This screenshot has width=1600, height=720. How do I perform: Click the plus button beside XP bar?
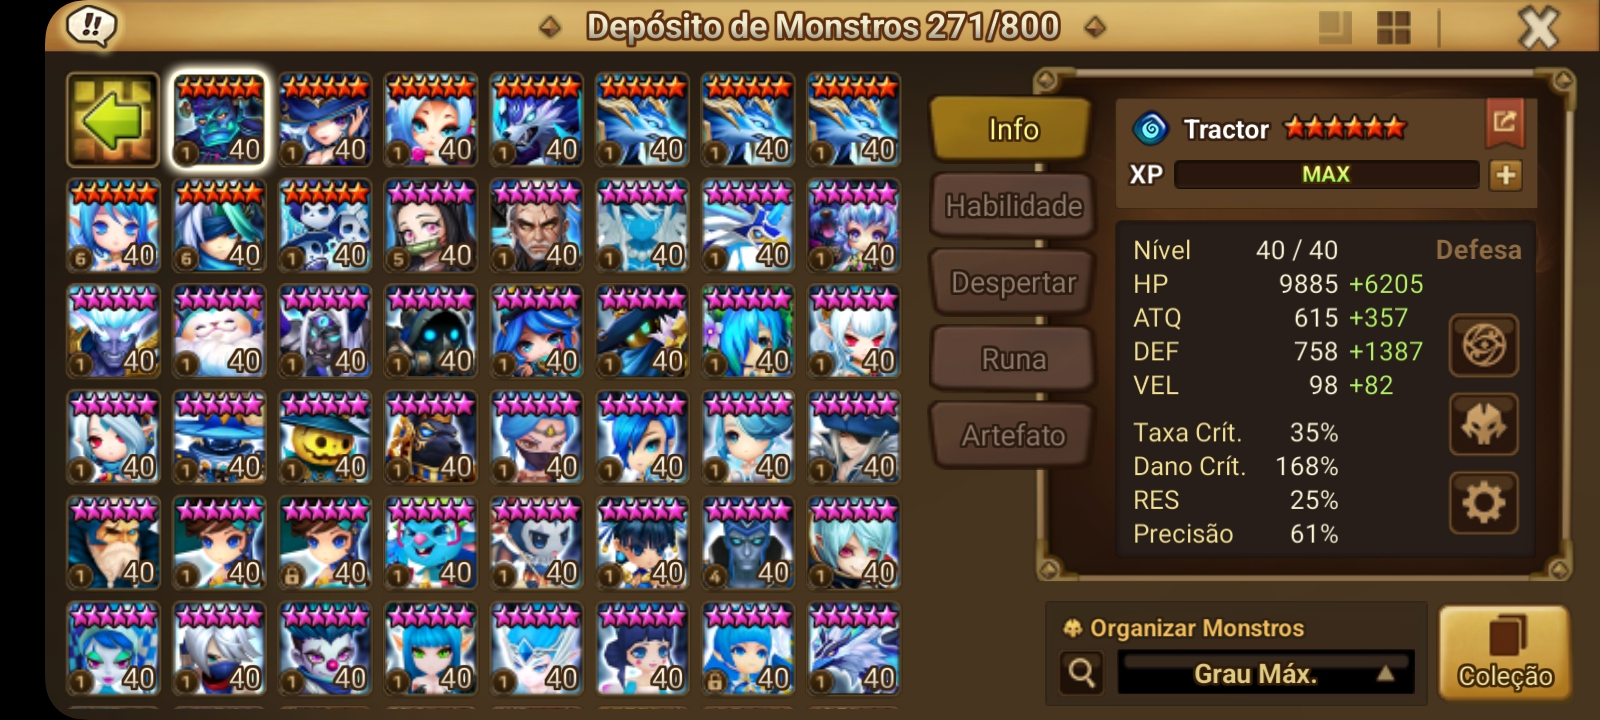[1505, 175]
